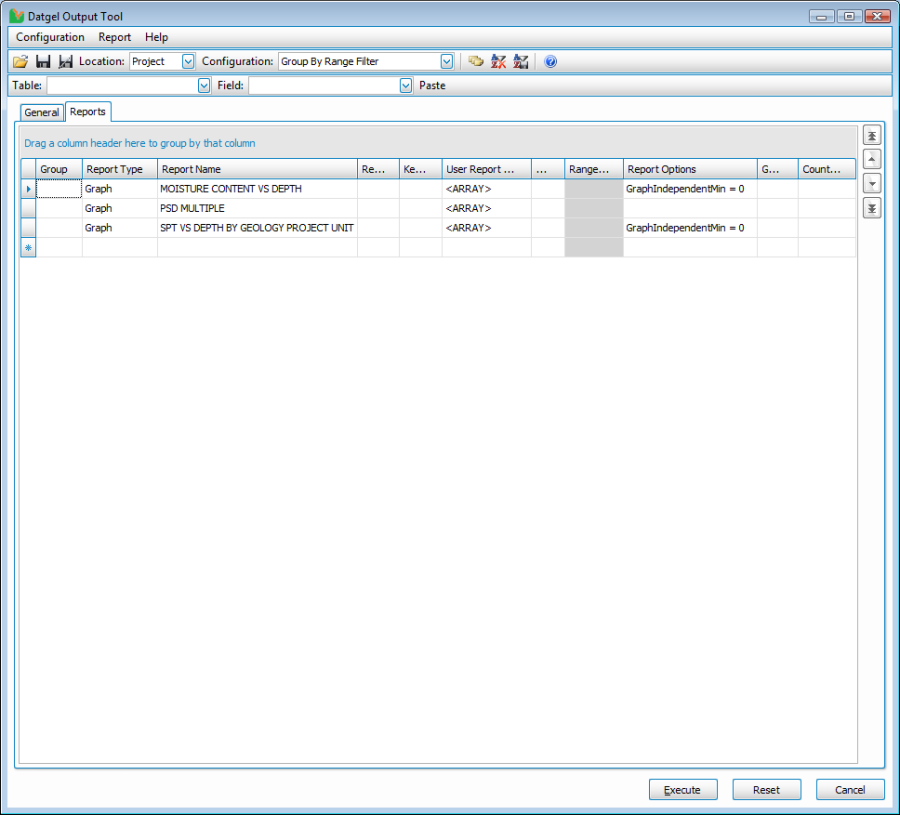The width and height of the screenshot is (900, 815).
Task: Switch to the General tab
Action: [42, 113]
